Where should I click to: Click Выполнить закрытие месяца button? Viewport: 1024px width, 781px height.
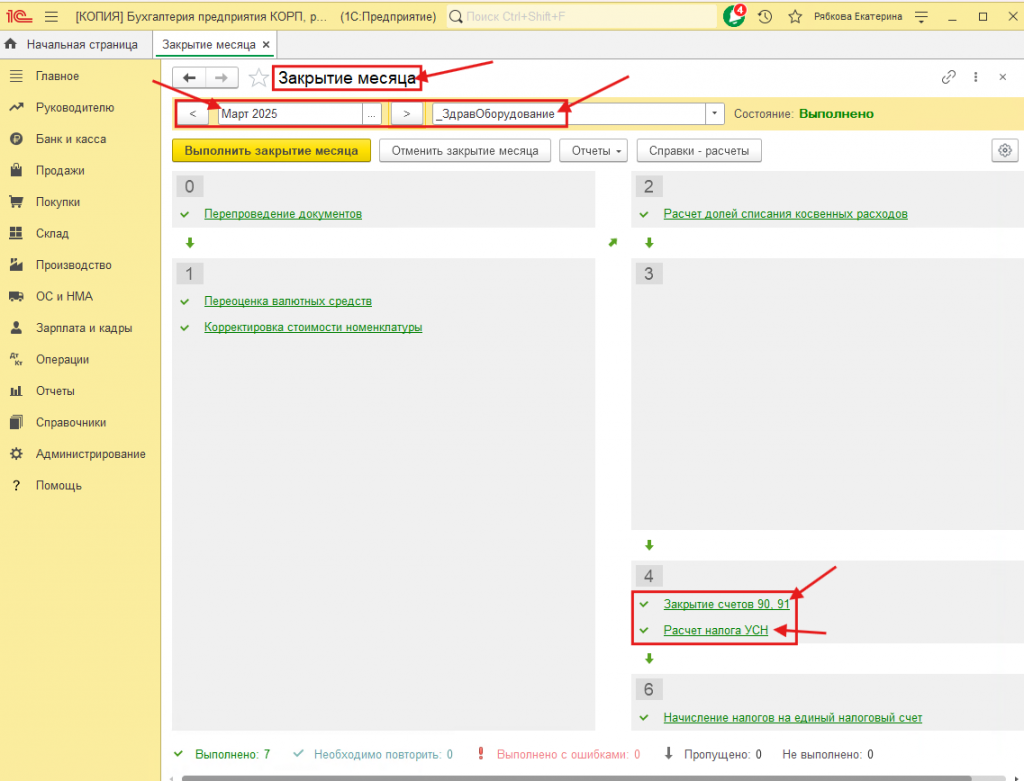(x=272, y=151)
